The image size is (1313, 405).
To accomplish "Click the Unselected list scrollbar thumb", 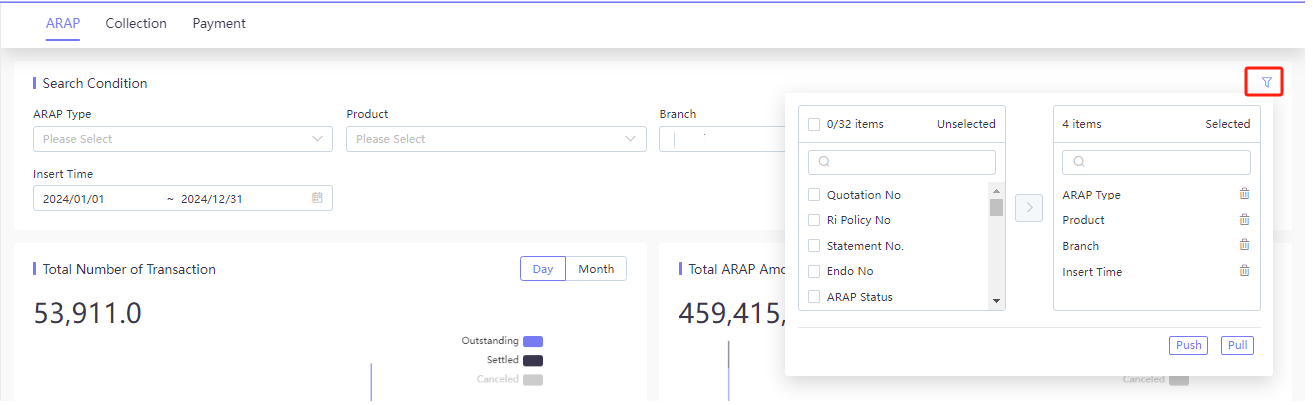I will [996, 207].
